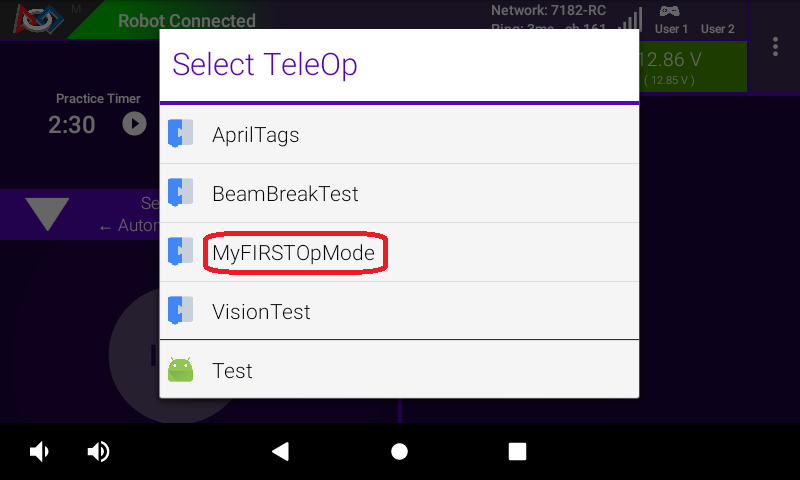The width and height of the screenshot is (800, 480).
Task: Select MyFIRSTOpMode entry
Action: 294,253
